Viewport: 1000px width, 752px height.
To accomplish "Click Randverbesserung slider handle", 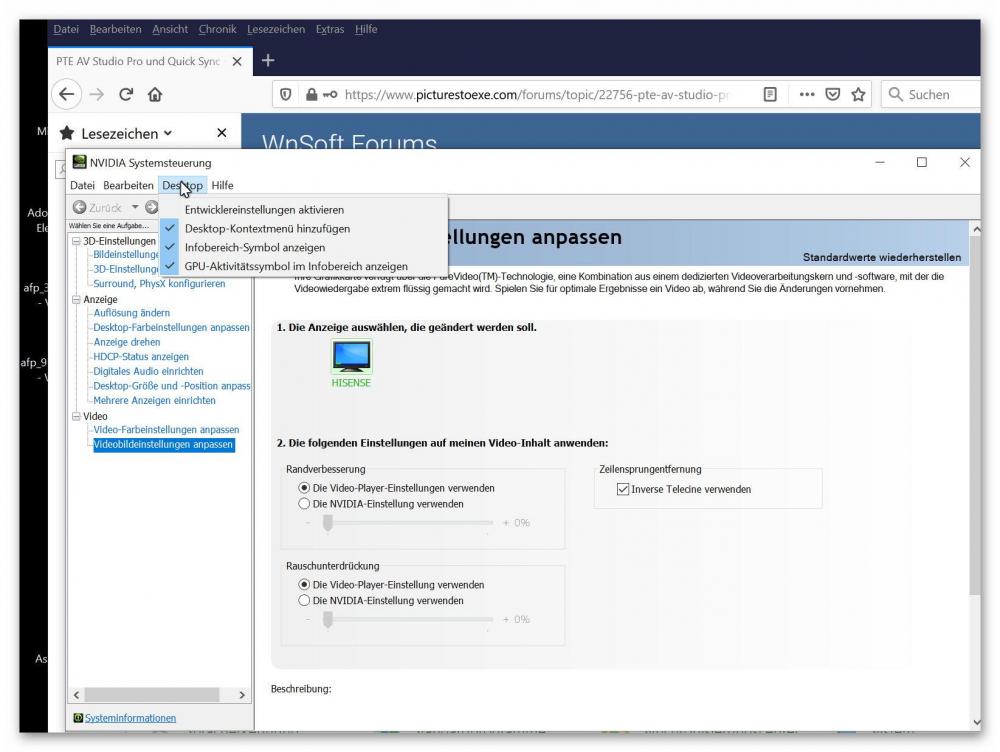I will (328, 523).
